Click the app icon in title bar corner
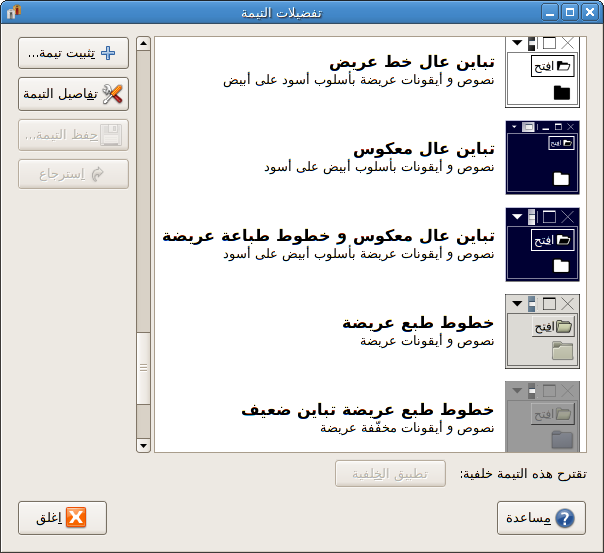This screenshot has width=604, height=553. click(12, 12)
